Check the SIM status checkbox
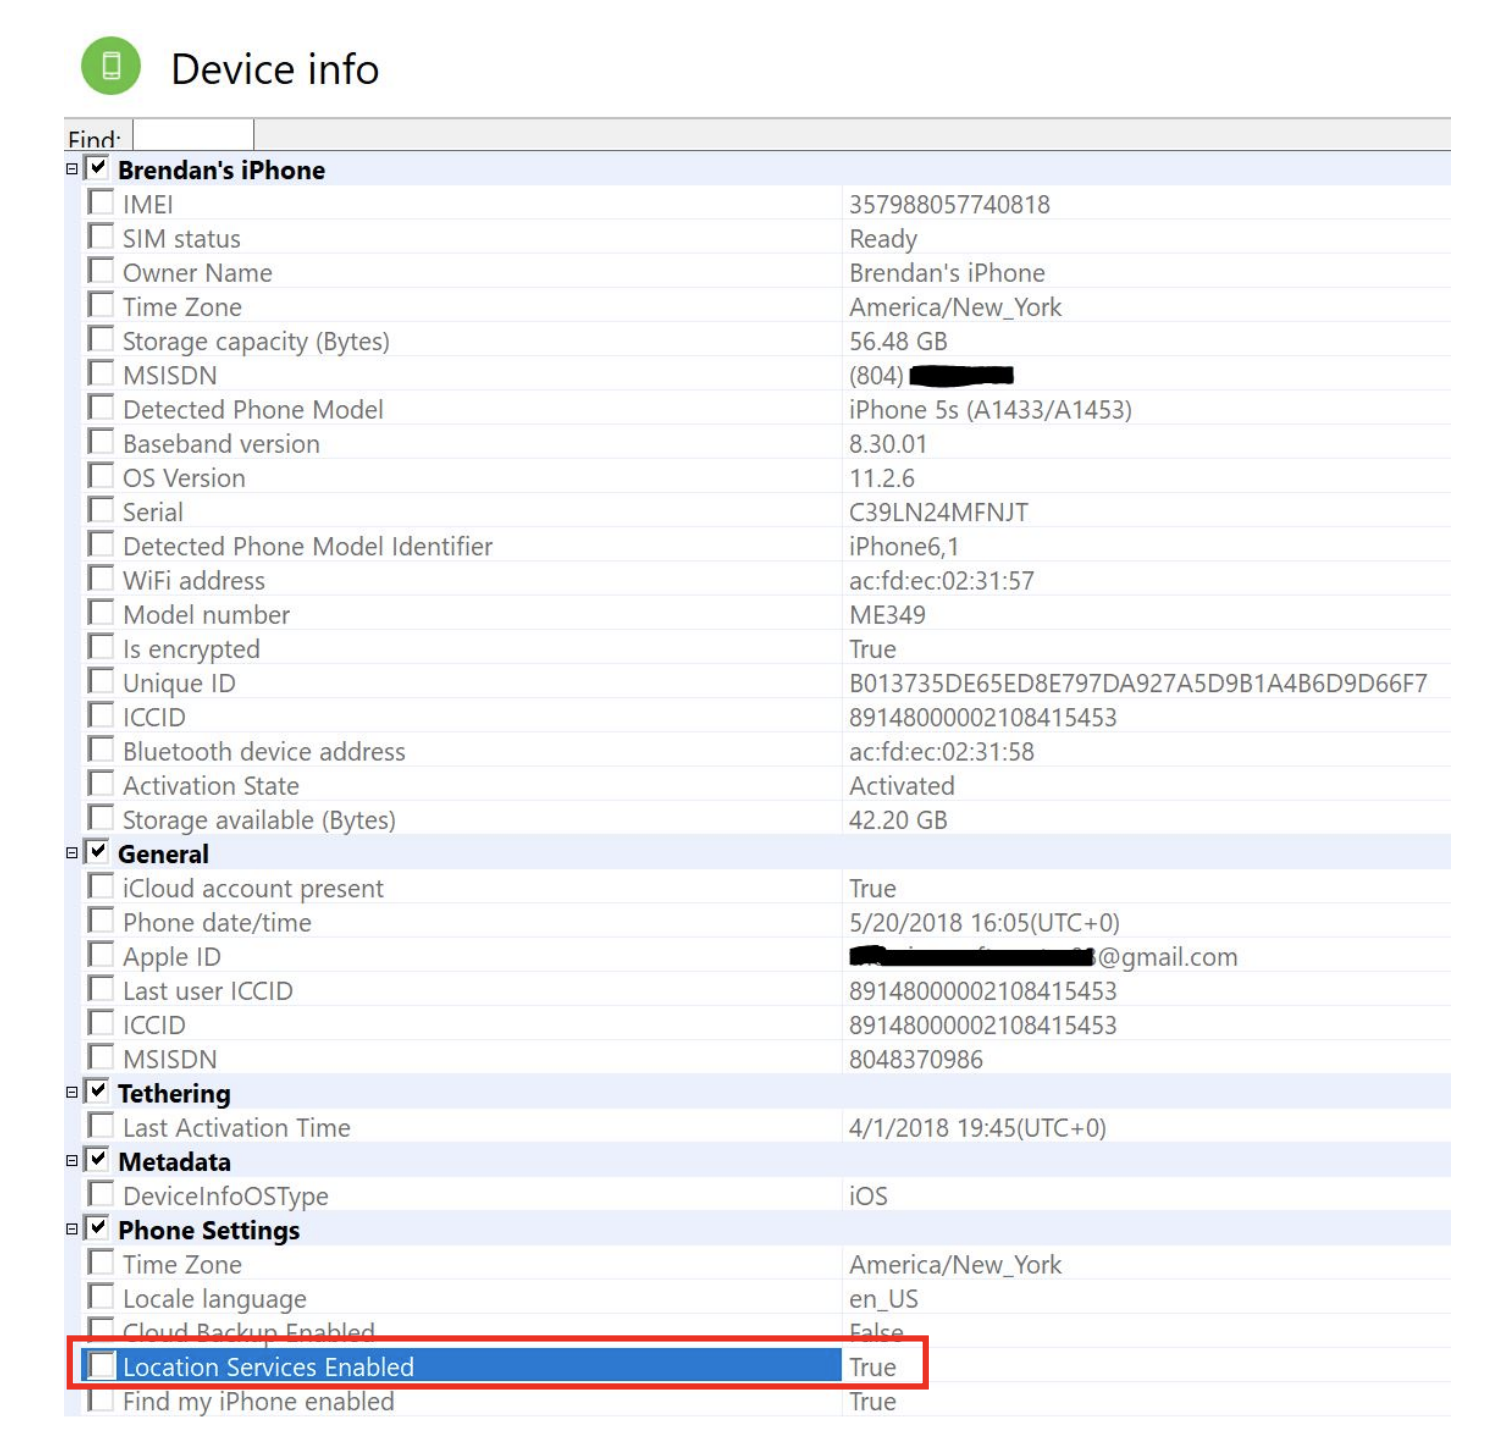Viewport: 1500px width, 1438px height. 101,236
